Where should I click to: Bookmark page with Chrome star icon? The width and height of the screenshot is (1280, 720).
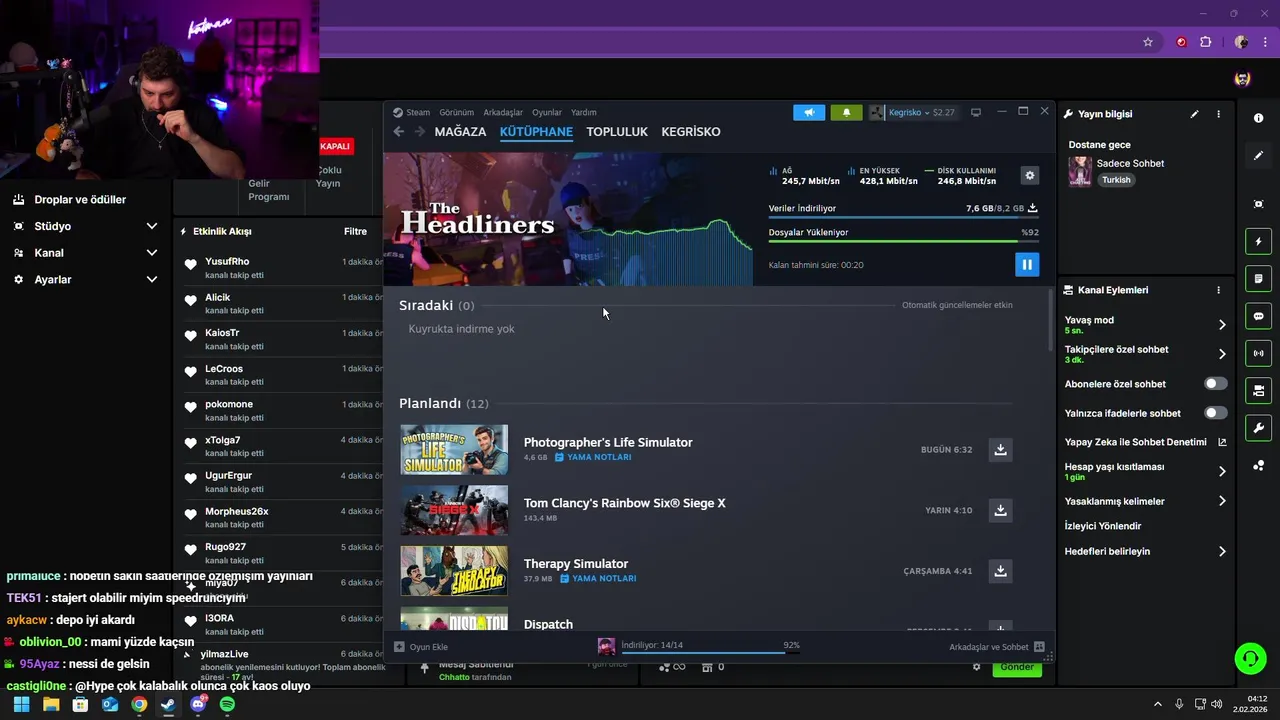point(1148,42)
